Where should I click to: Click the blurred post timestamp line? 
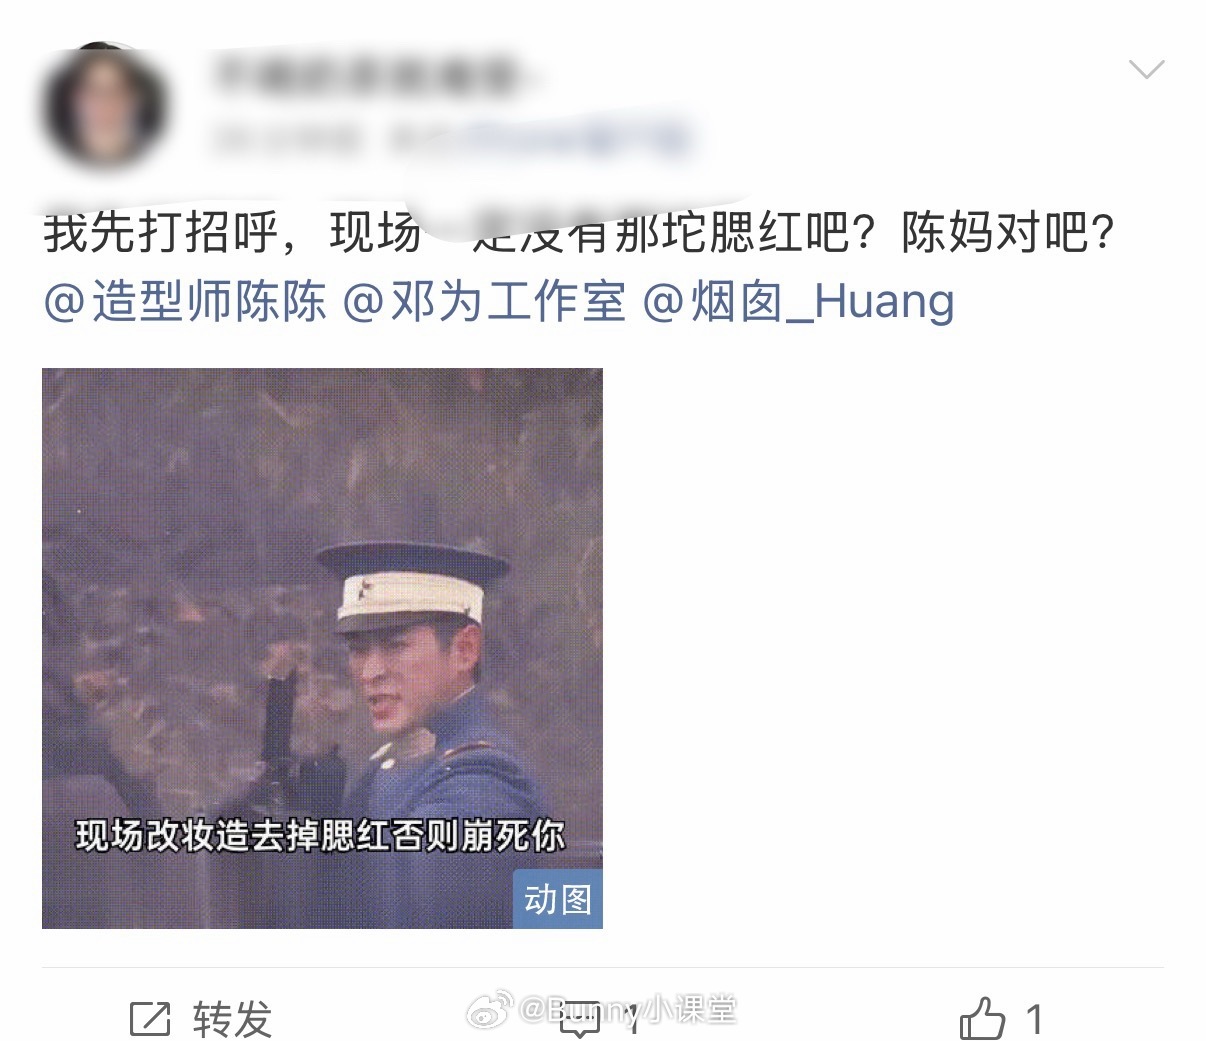(x=450, y=140)
